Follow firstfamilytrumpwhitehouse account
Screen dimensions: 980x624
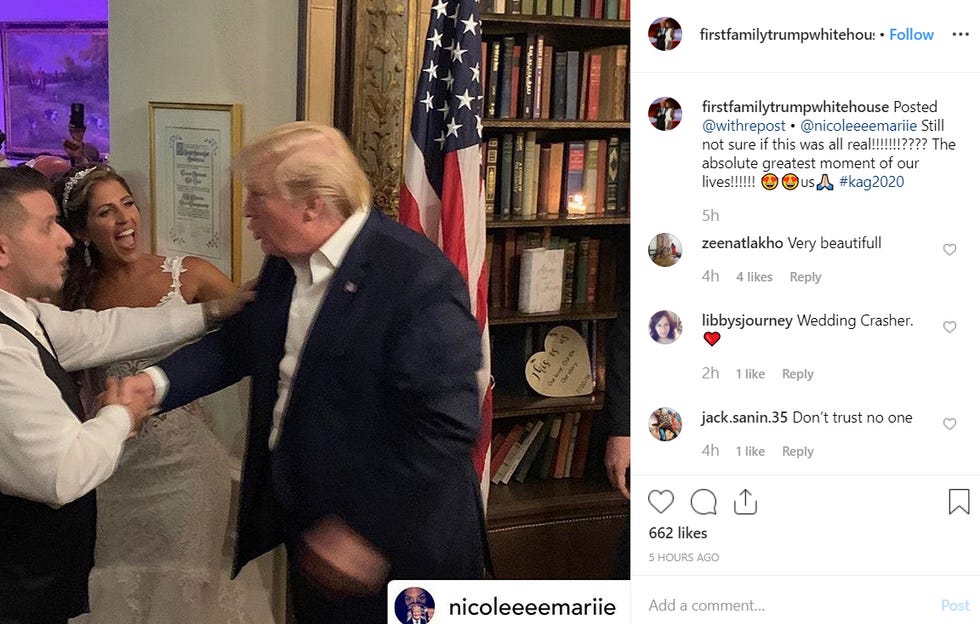(911, 34)
